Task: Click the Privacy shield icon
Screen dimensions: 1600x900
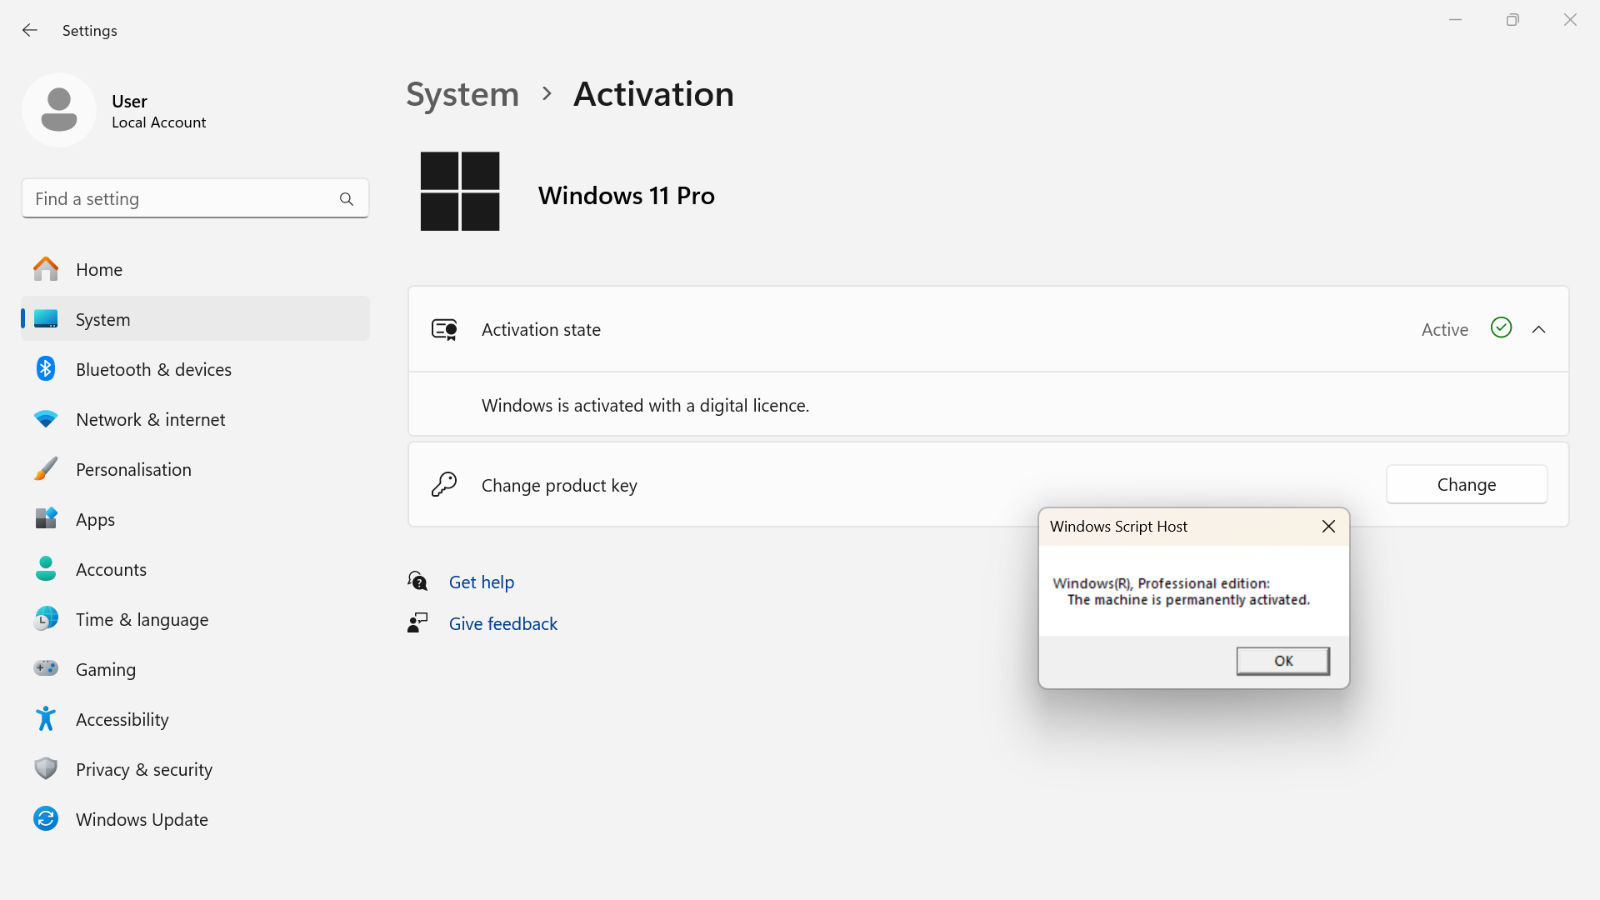Action: pos(46,769)
